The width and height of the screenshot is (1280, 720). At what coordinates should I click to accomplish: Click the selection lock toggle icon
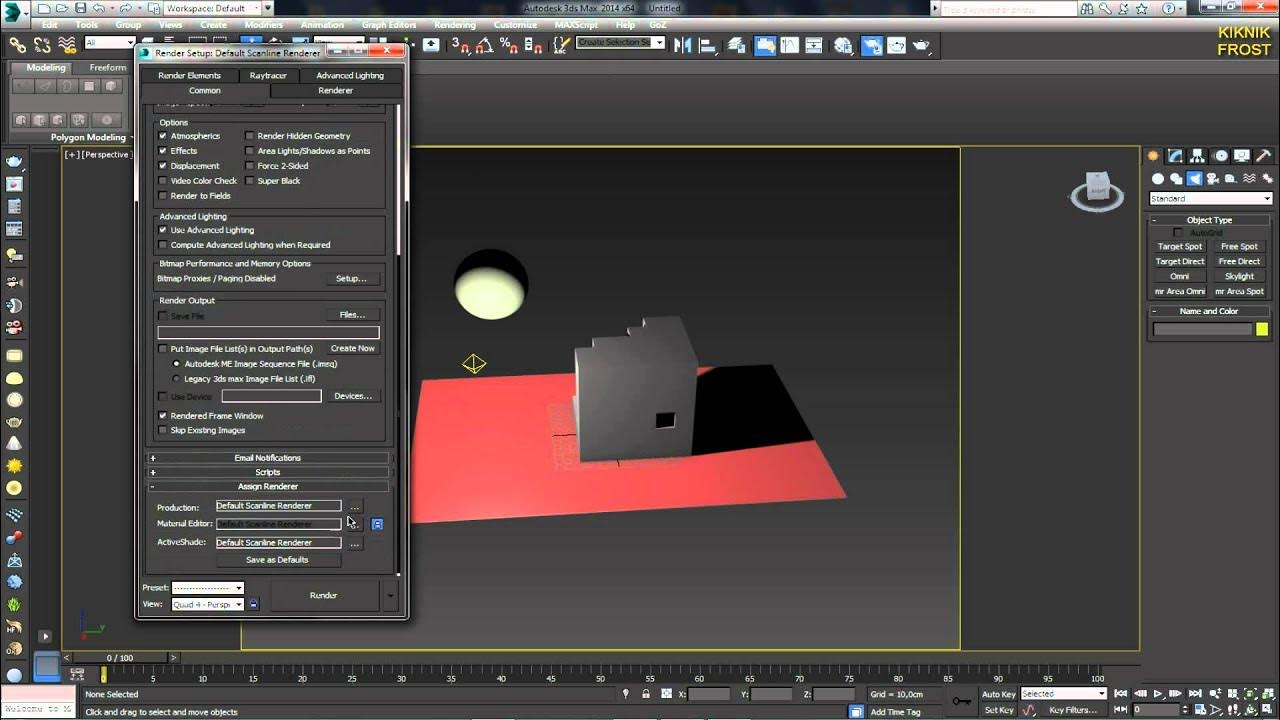pos(646,694)
